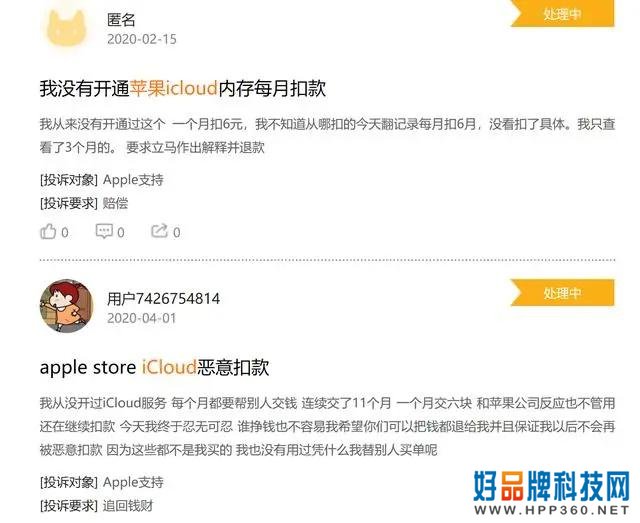Click the anonymous user's cat avatar

coord(67,28)
